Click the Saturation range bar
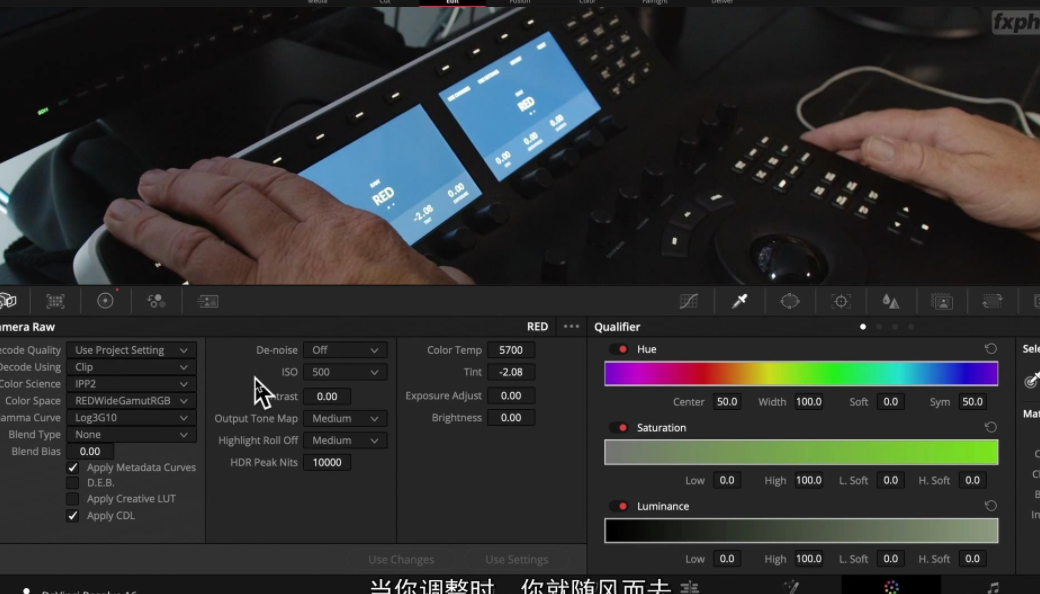The image size is (1040, 594). point(801,452)
